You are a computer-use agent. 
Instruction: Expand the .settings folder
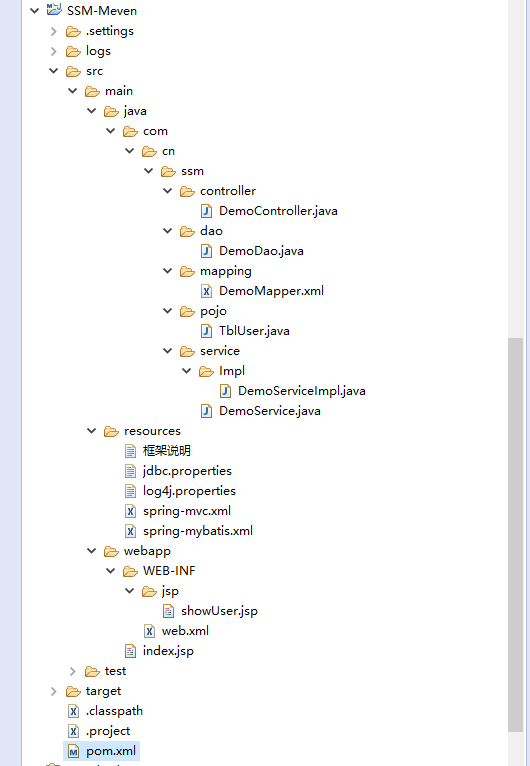coord(54,31)
